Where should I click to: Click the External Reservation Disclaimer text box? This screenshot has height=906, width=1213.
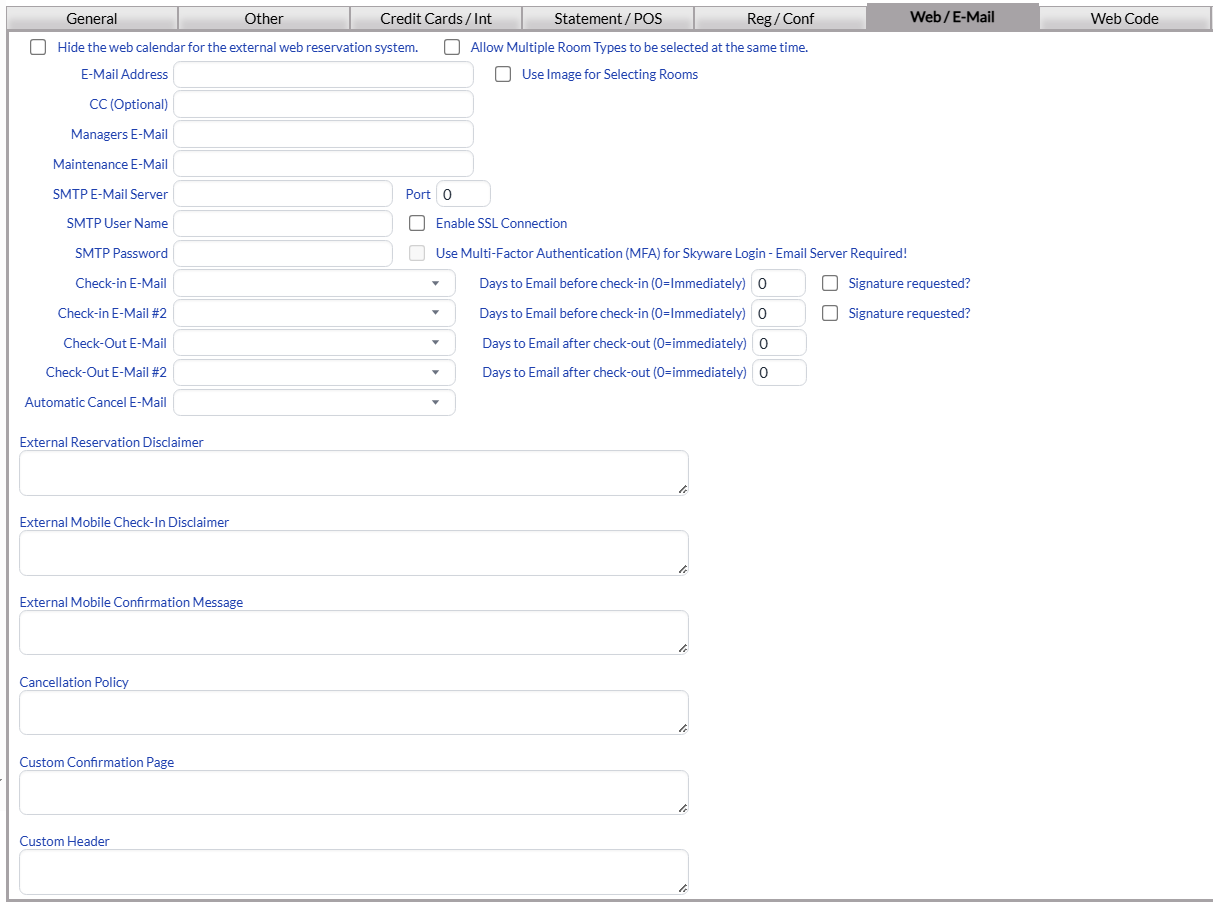point(353,472)
